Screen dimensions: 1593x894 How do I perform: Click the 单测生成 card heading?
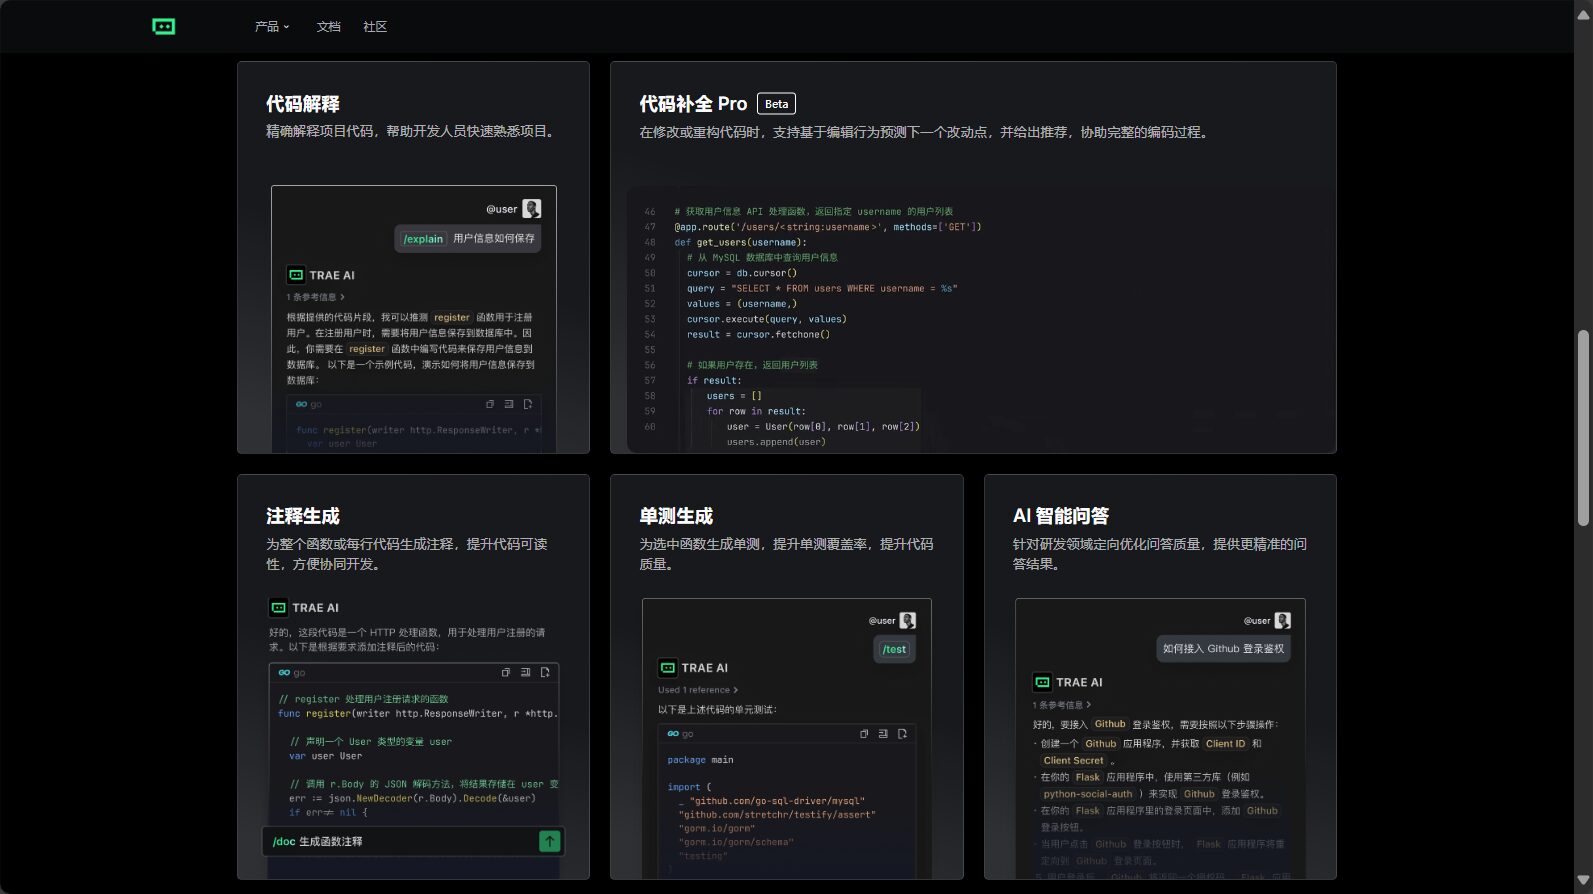(x=676, y=516)
